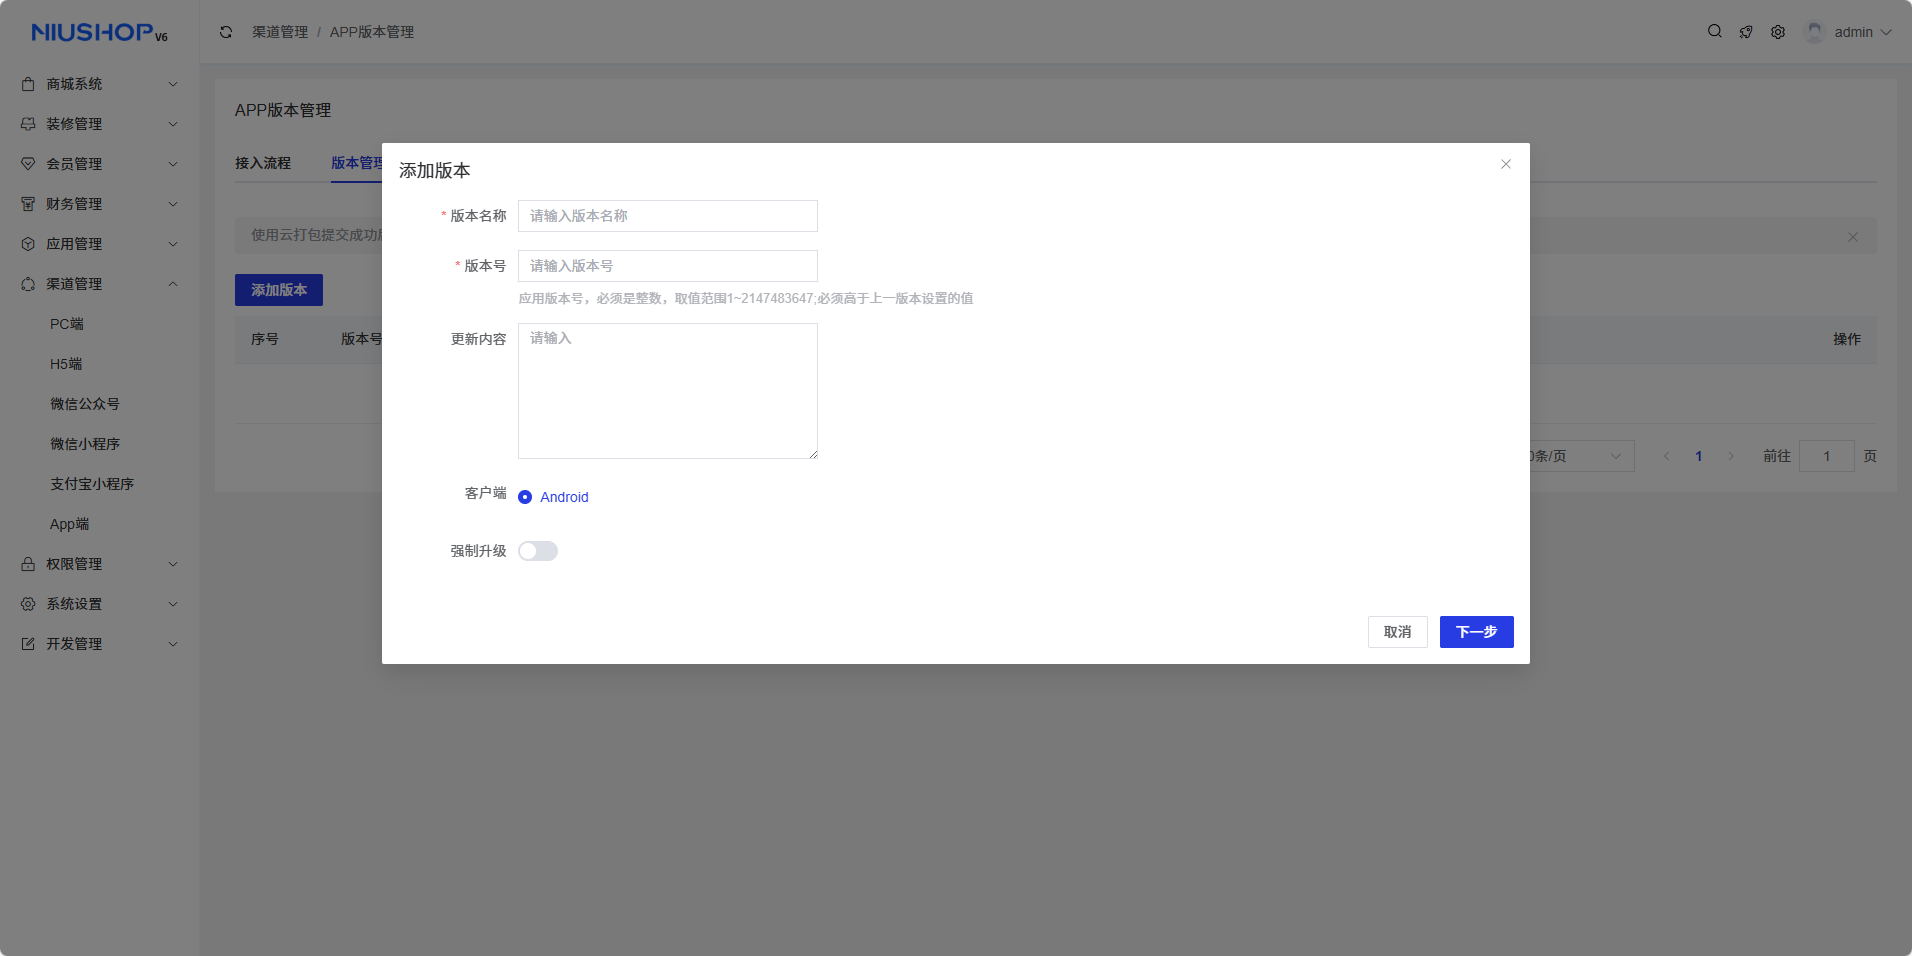Viewport: 1912px width, 956px height.
Task: Click the 商城系统 bag icon
Action: 28,84
